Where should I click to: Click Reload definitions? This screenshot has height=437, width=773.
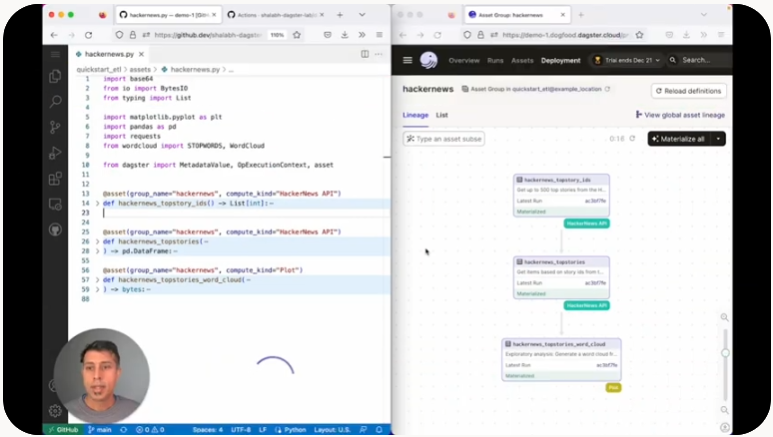pyautogui.click(x=689, y=91)
